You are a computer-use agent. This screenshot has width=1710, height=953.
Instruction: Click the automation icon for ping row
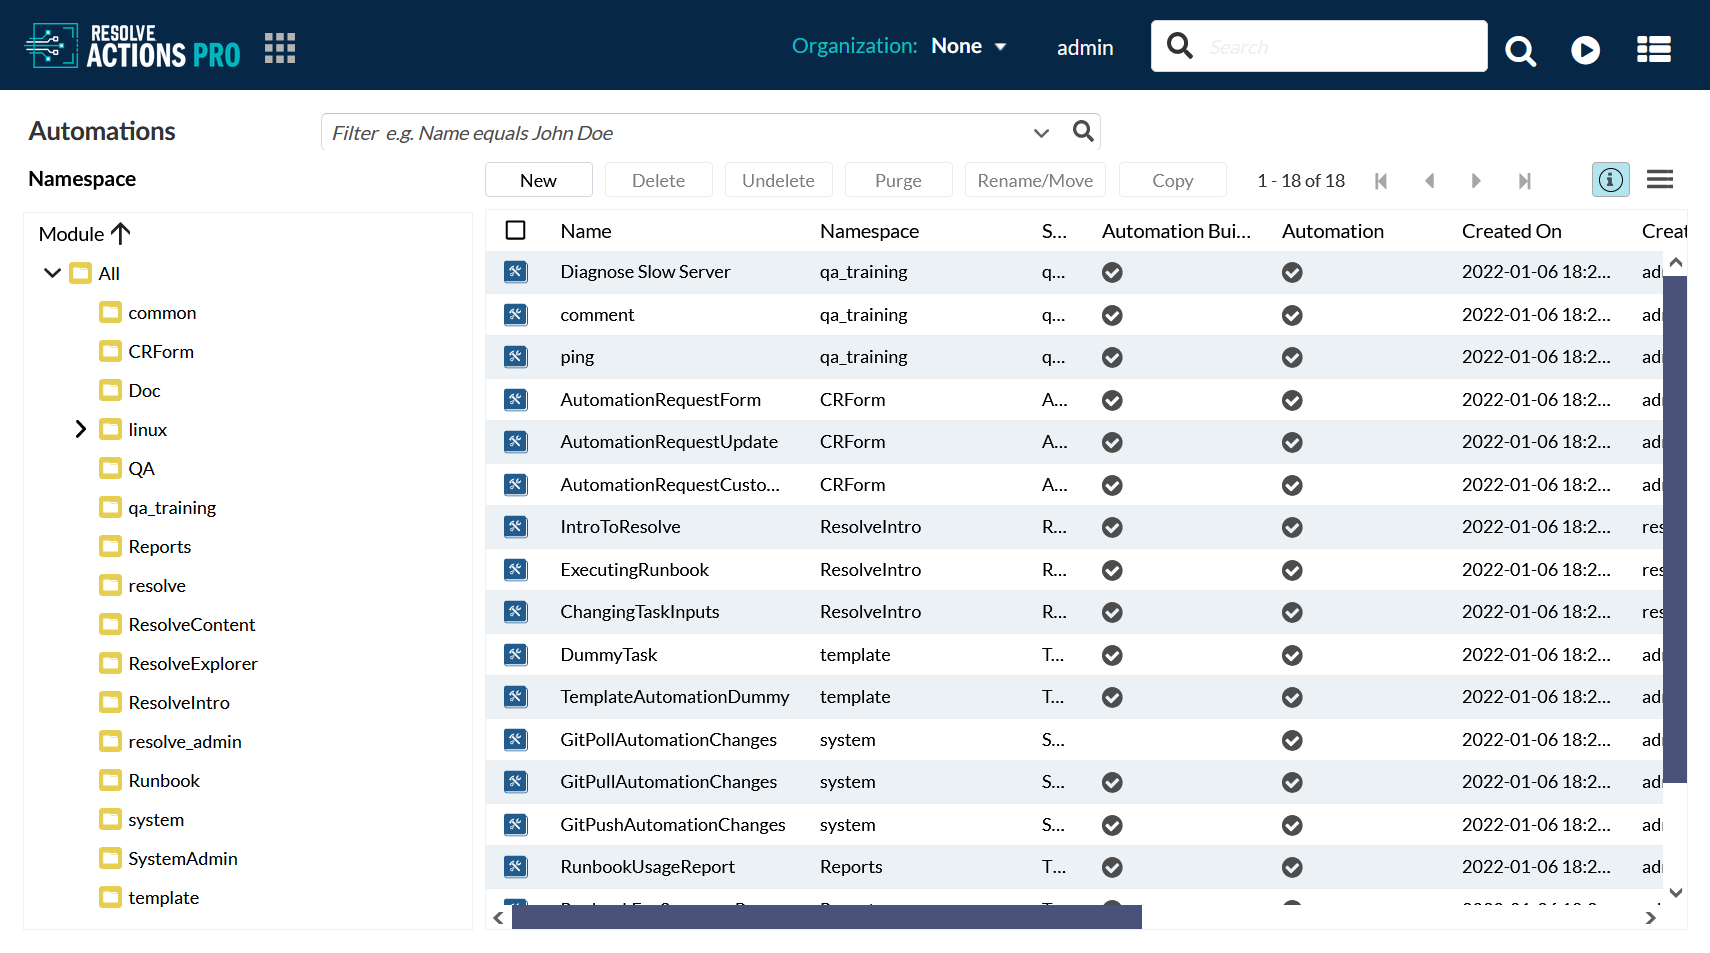tap(515, 357)
